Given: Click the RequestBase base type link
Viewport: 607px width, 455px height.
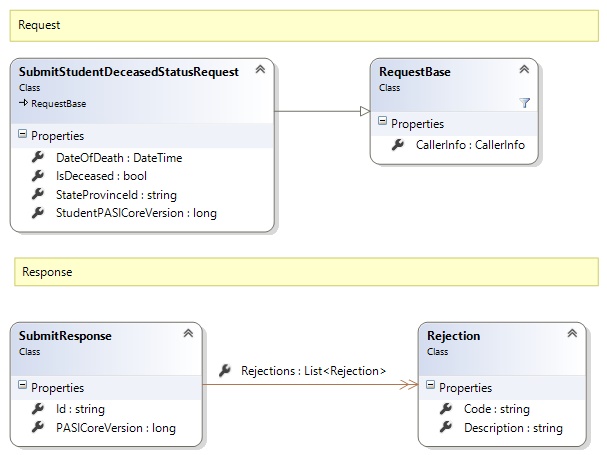Looking at the screenshot, I should 58,103.
